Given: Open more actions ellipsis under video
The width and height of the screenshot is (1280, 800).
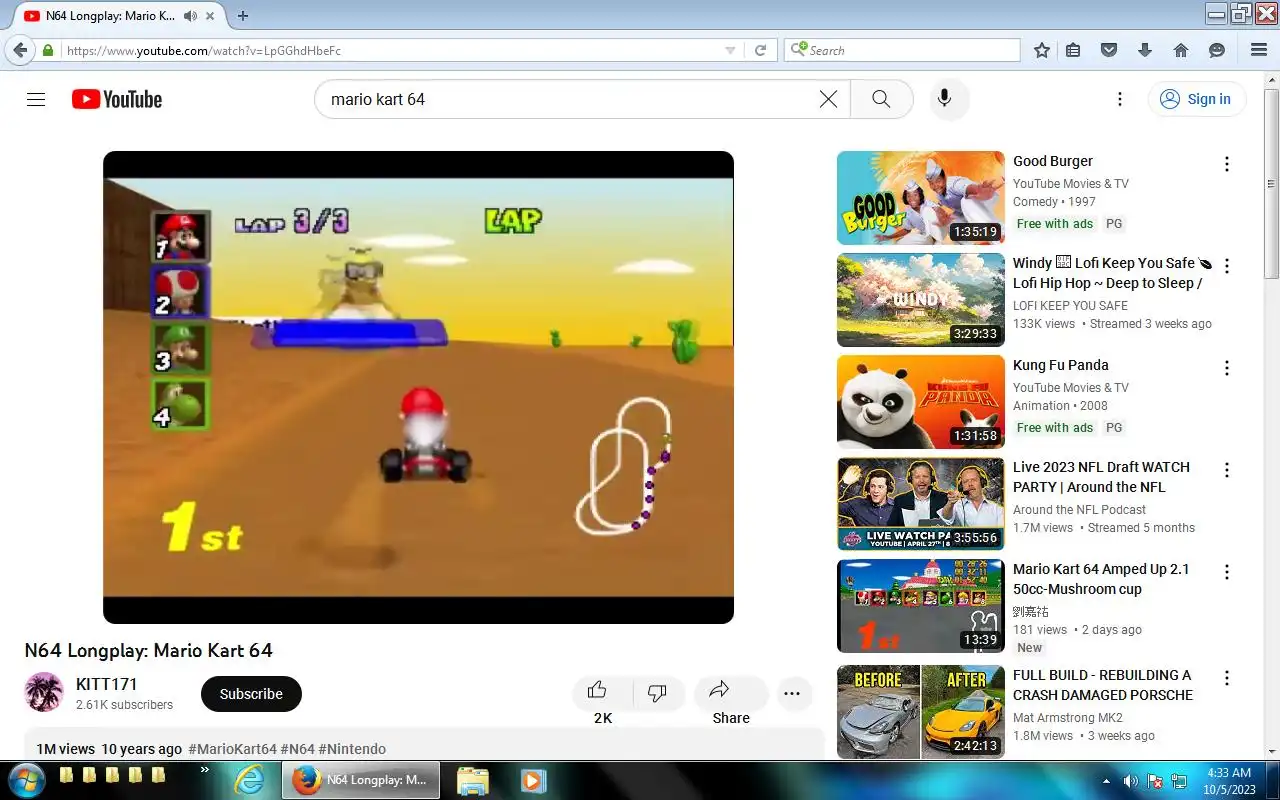Looking at the screenshot, I should [793, 693].
